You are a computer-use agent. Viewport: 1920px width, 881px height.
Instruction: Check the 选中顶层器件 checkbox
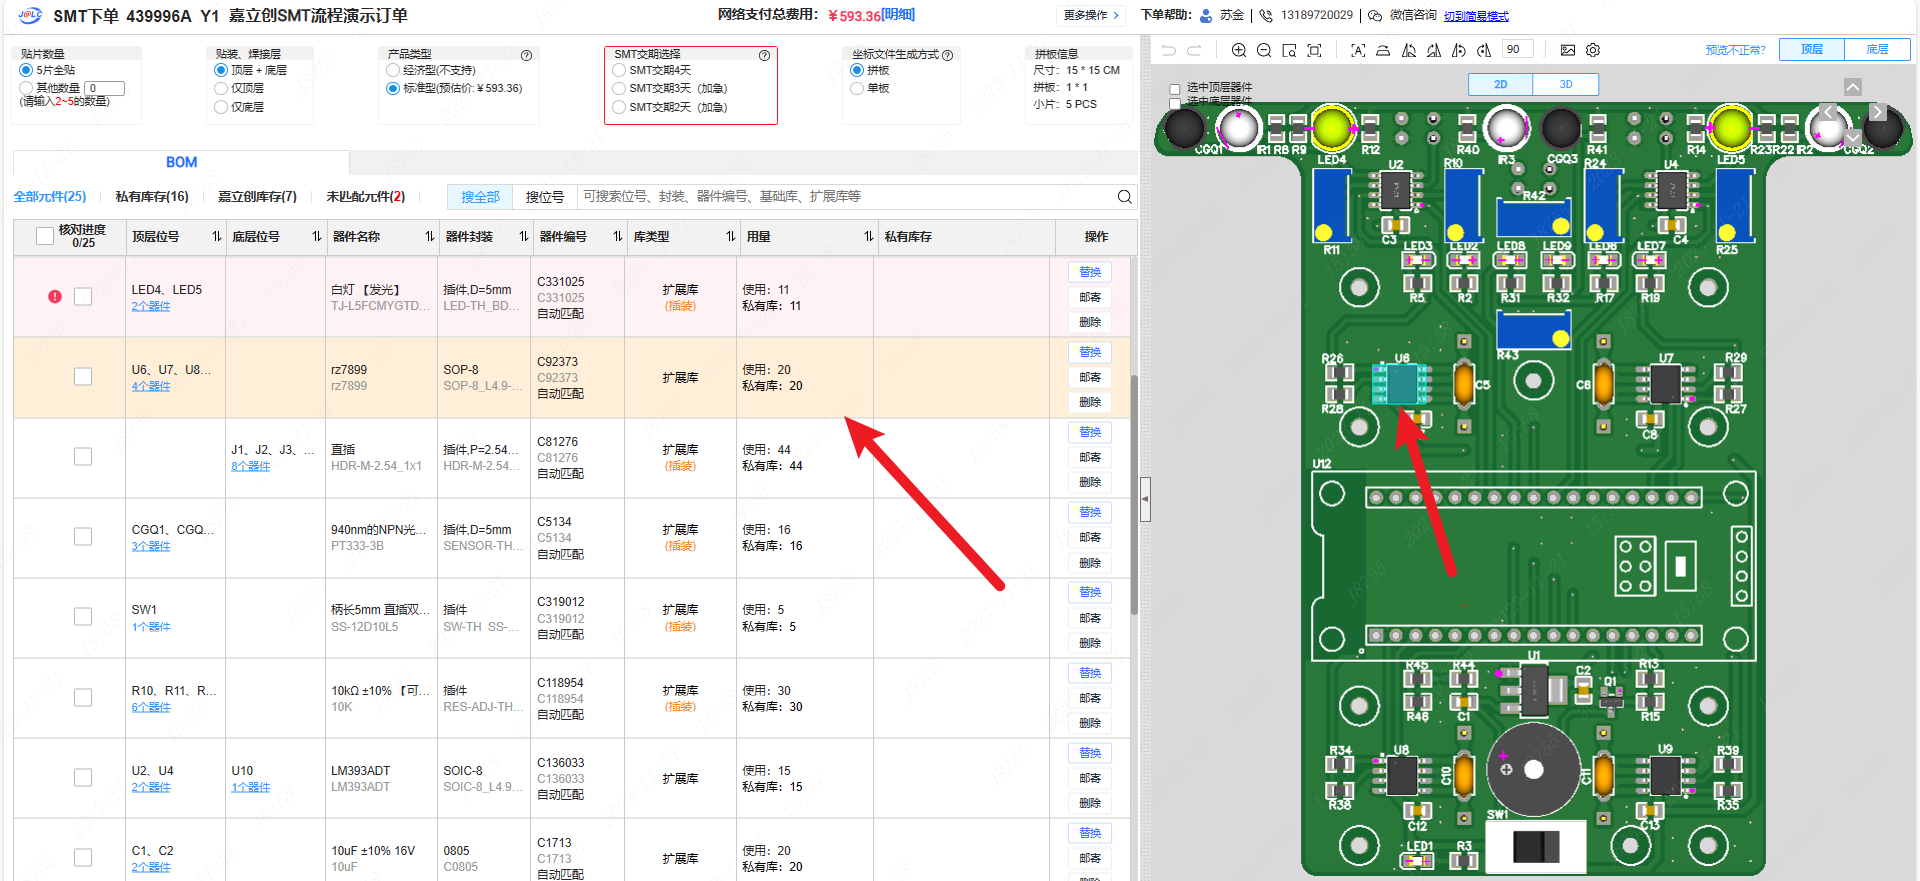tap(1175, 89)
